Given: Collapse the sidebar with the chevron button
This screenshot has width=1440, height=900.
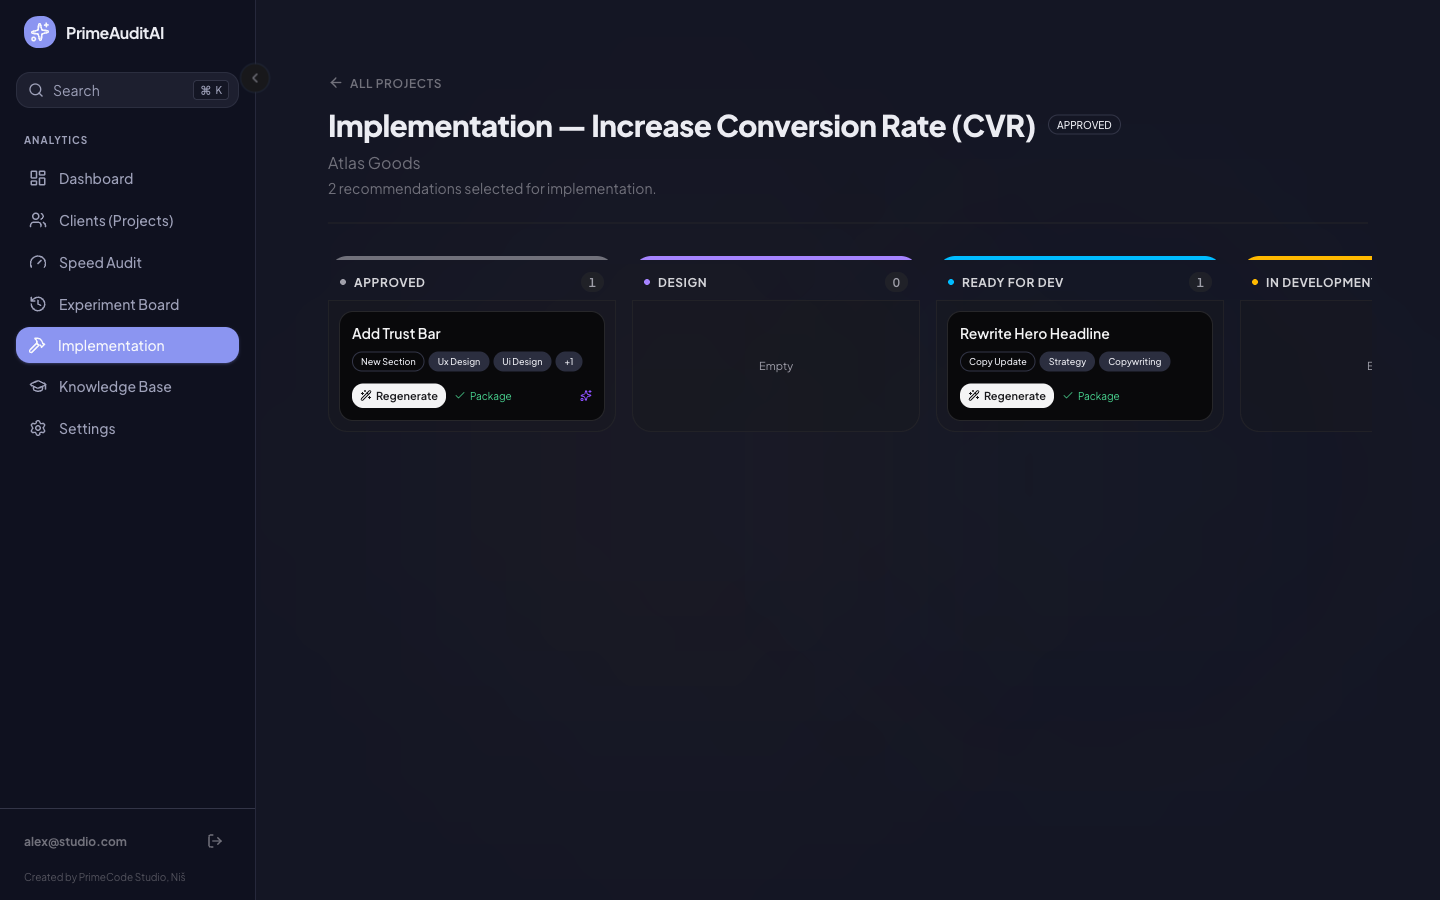Looking at the screenshot, I should [255, 78].
